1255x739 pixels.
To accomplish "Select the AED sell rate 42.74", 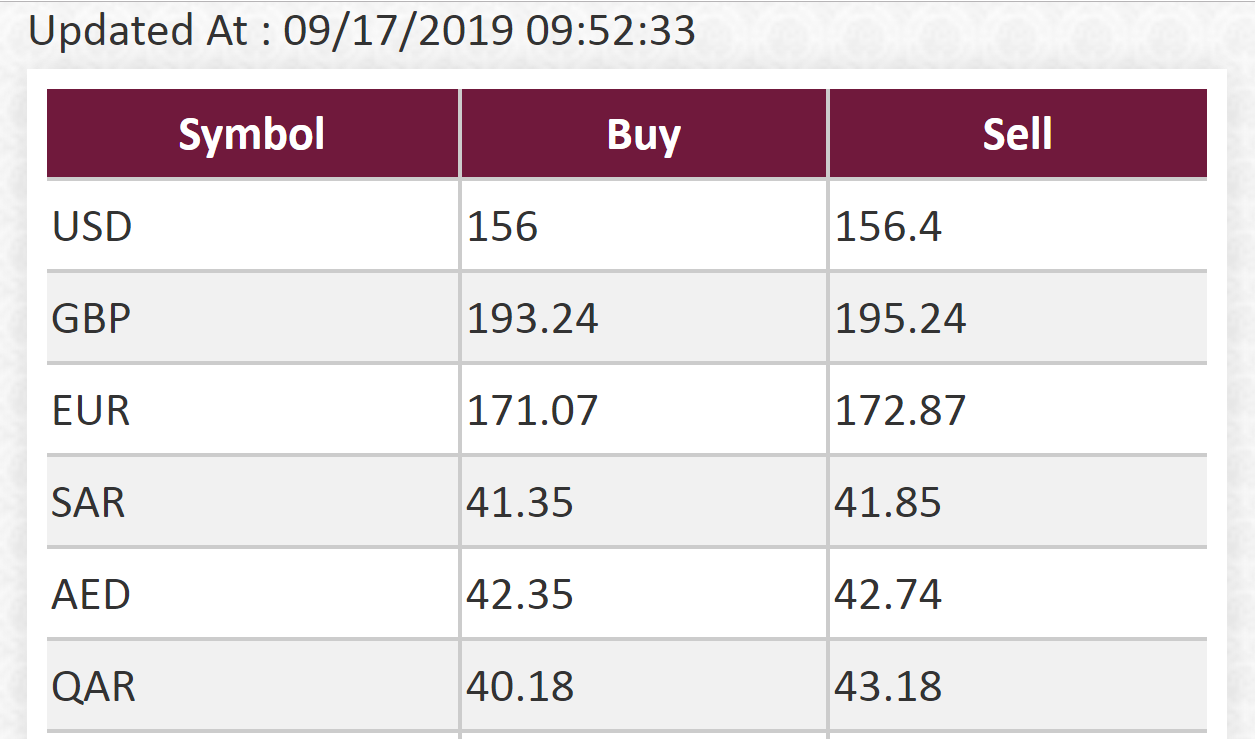I will click(x=888, y=595).
